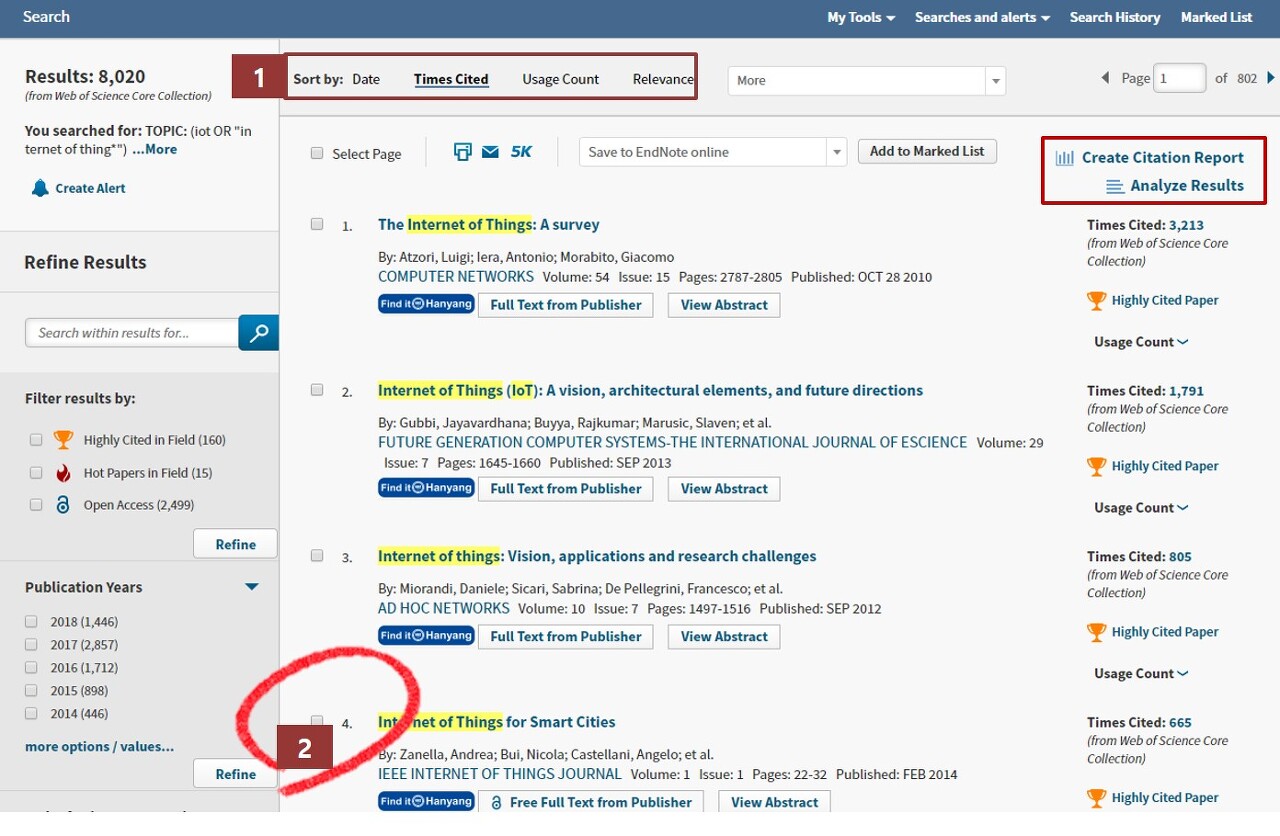Expand Usage Count for result 2
The width and height of the screenshot is (1280, 836).
click(1141, 508)
